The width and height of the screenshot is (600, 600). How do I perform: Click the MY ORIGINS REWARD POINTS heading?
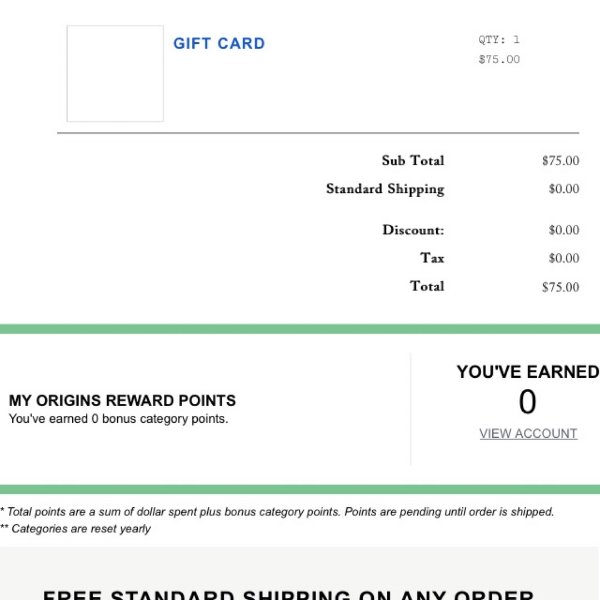point(122,401)
